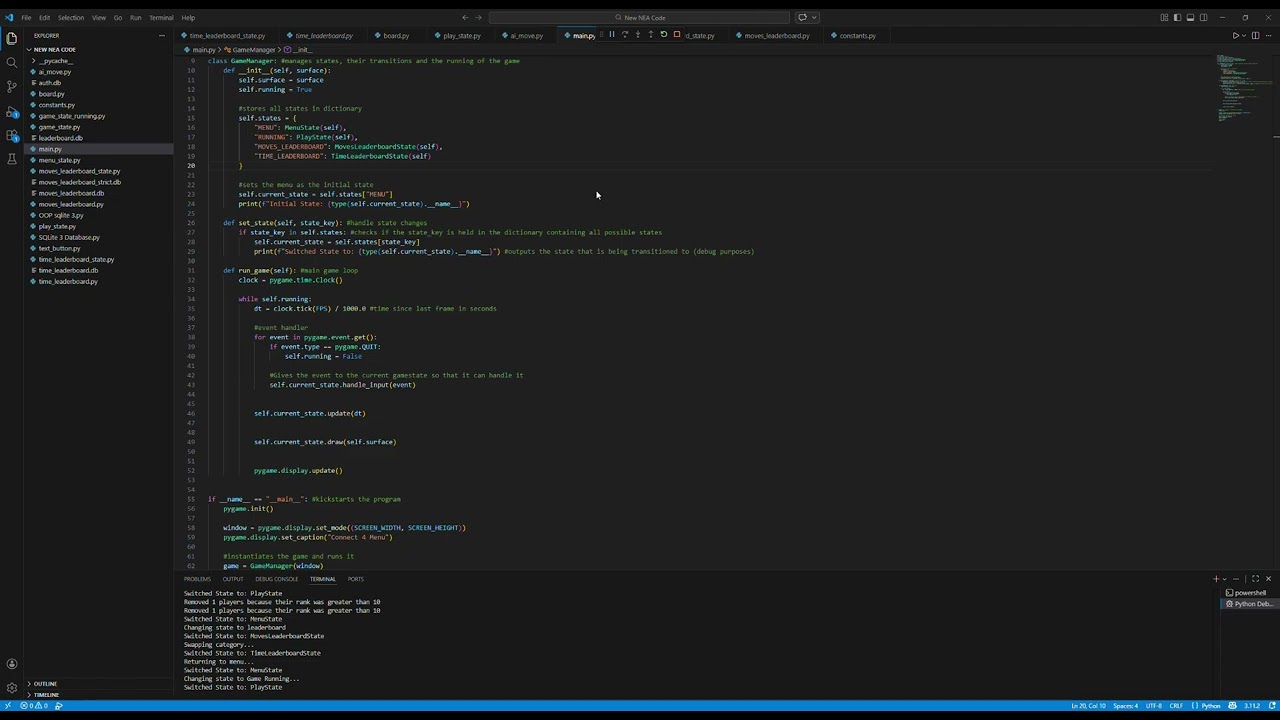Change line endings via CRLF status item
1280x720 pixels.
(1177, 706)
